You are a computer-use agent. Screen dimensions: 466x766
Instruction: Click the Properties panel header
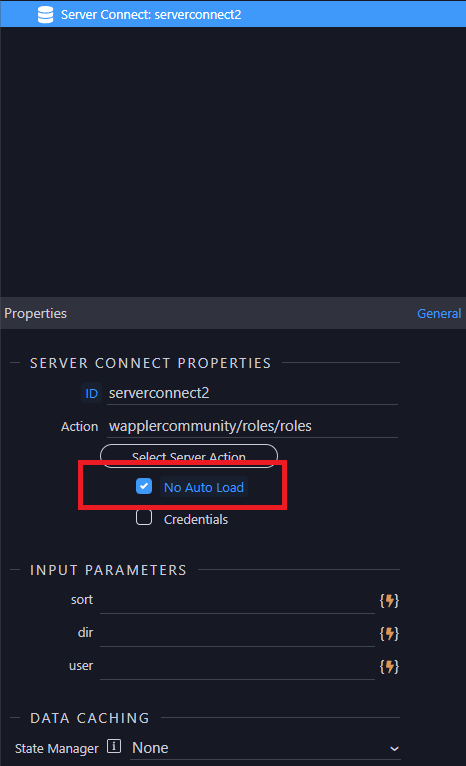tap(233, 313)
